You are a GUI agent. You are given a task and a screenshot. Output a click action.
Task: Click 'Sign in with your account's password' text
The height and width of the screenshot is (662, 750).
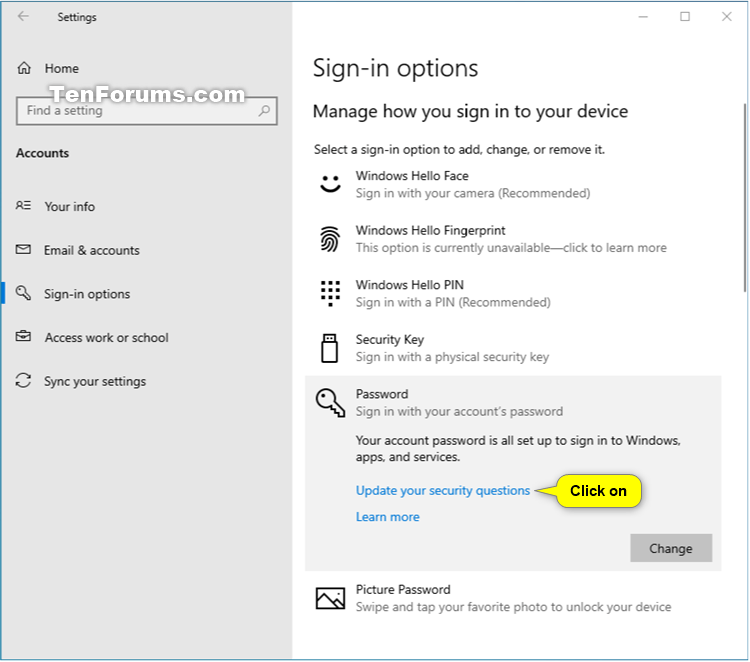click(459, 411)
